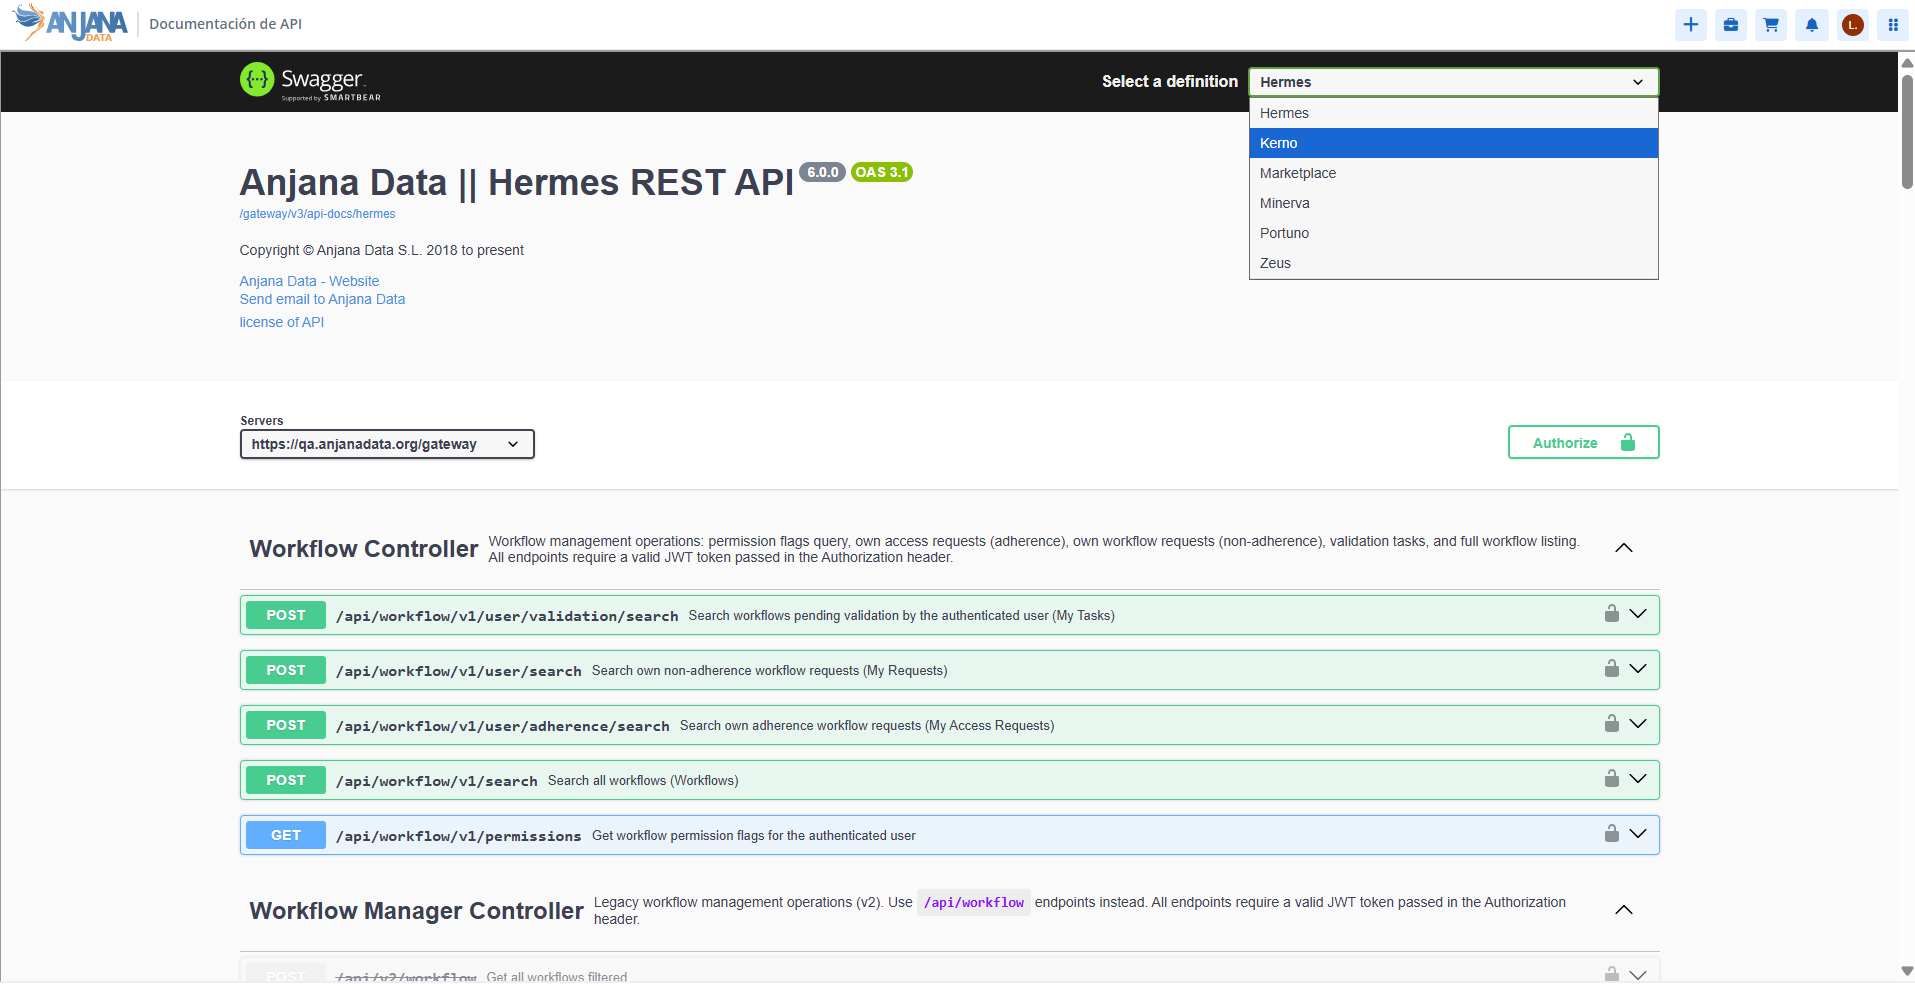1915x985 pixels.
Task: Click the /api/workflow/v1/user/search path text
Action: 459,671
